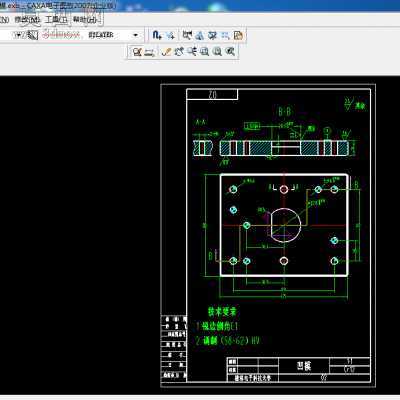Image resolution: width=400 pixels, height=400 pixels.
Task: Click the dark blue curve-with-plus icon
Action: click(157, 35)
